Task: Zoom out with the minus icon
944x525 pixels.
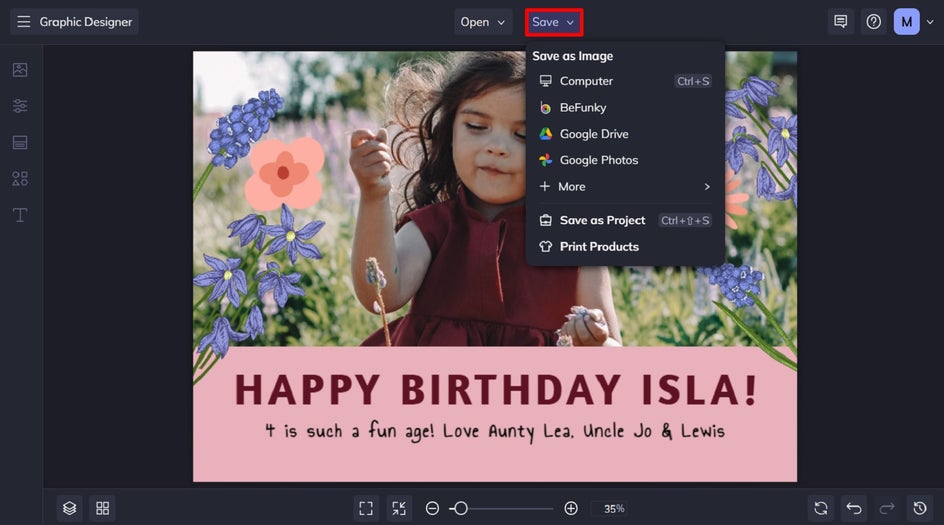Action: (x=432, y=508)
